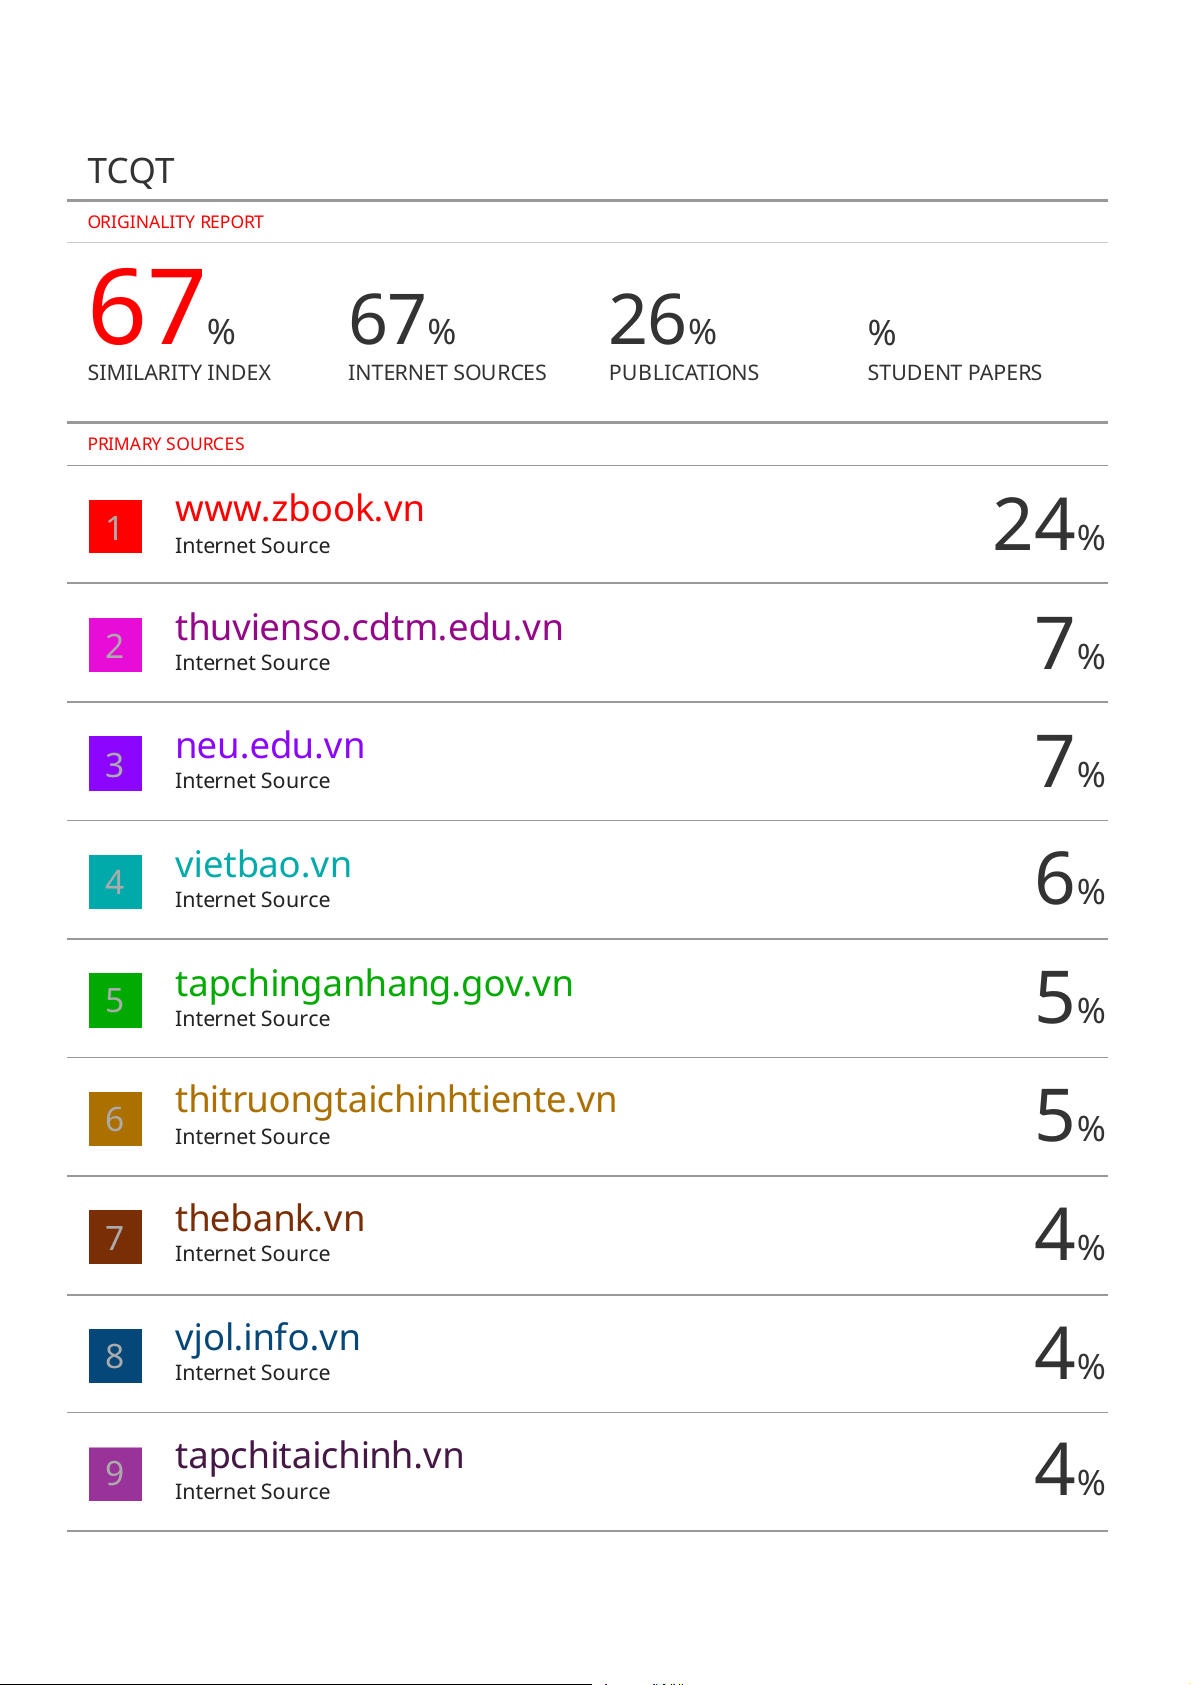This screenshot has width=1191, height=1685.
Task: Click the orange-brown source badge numbered 6
Action: [x=115, y=1118]
